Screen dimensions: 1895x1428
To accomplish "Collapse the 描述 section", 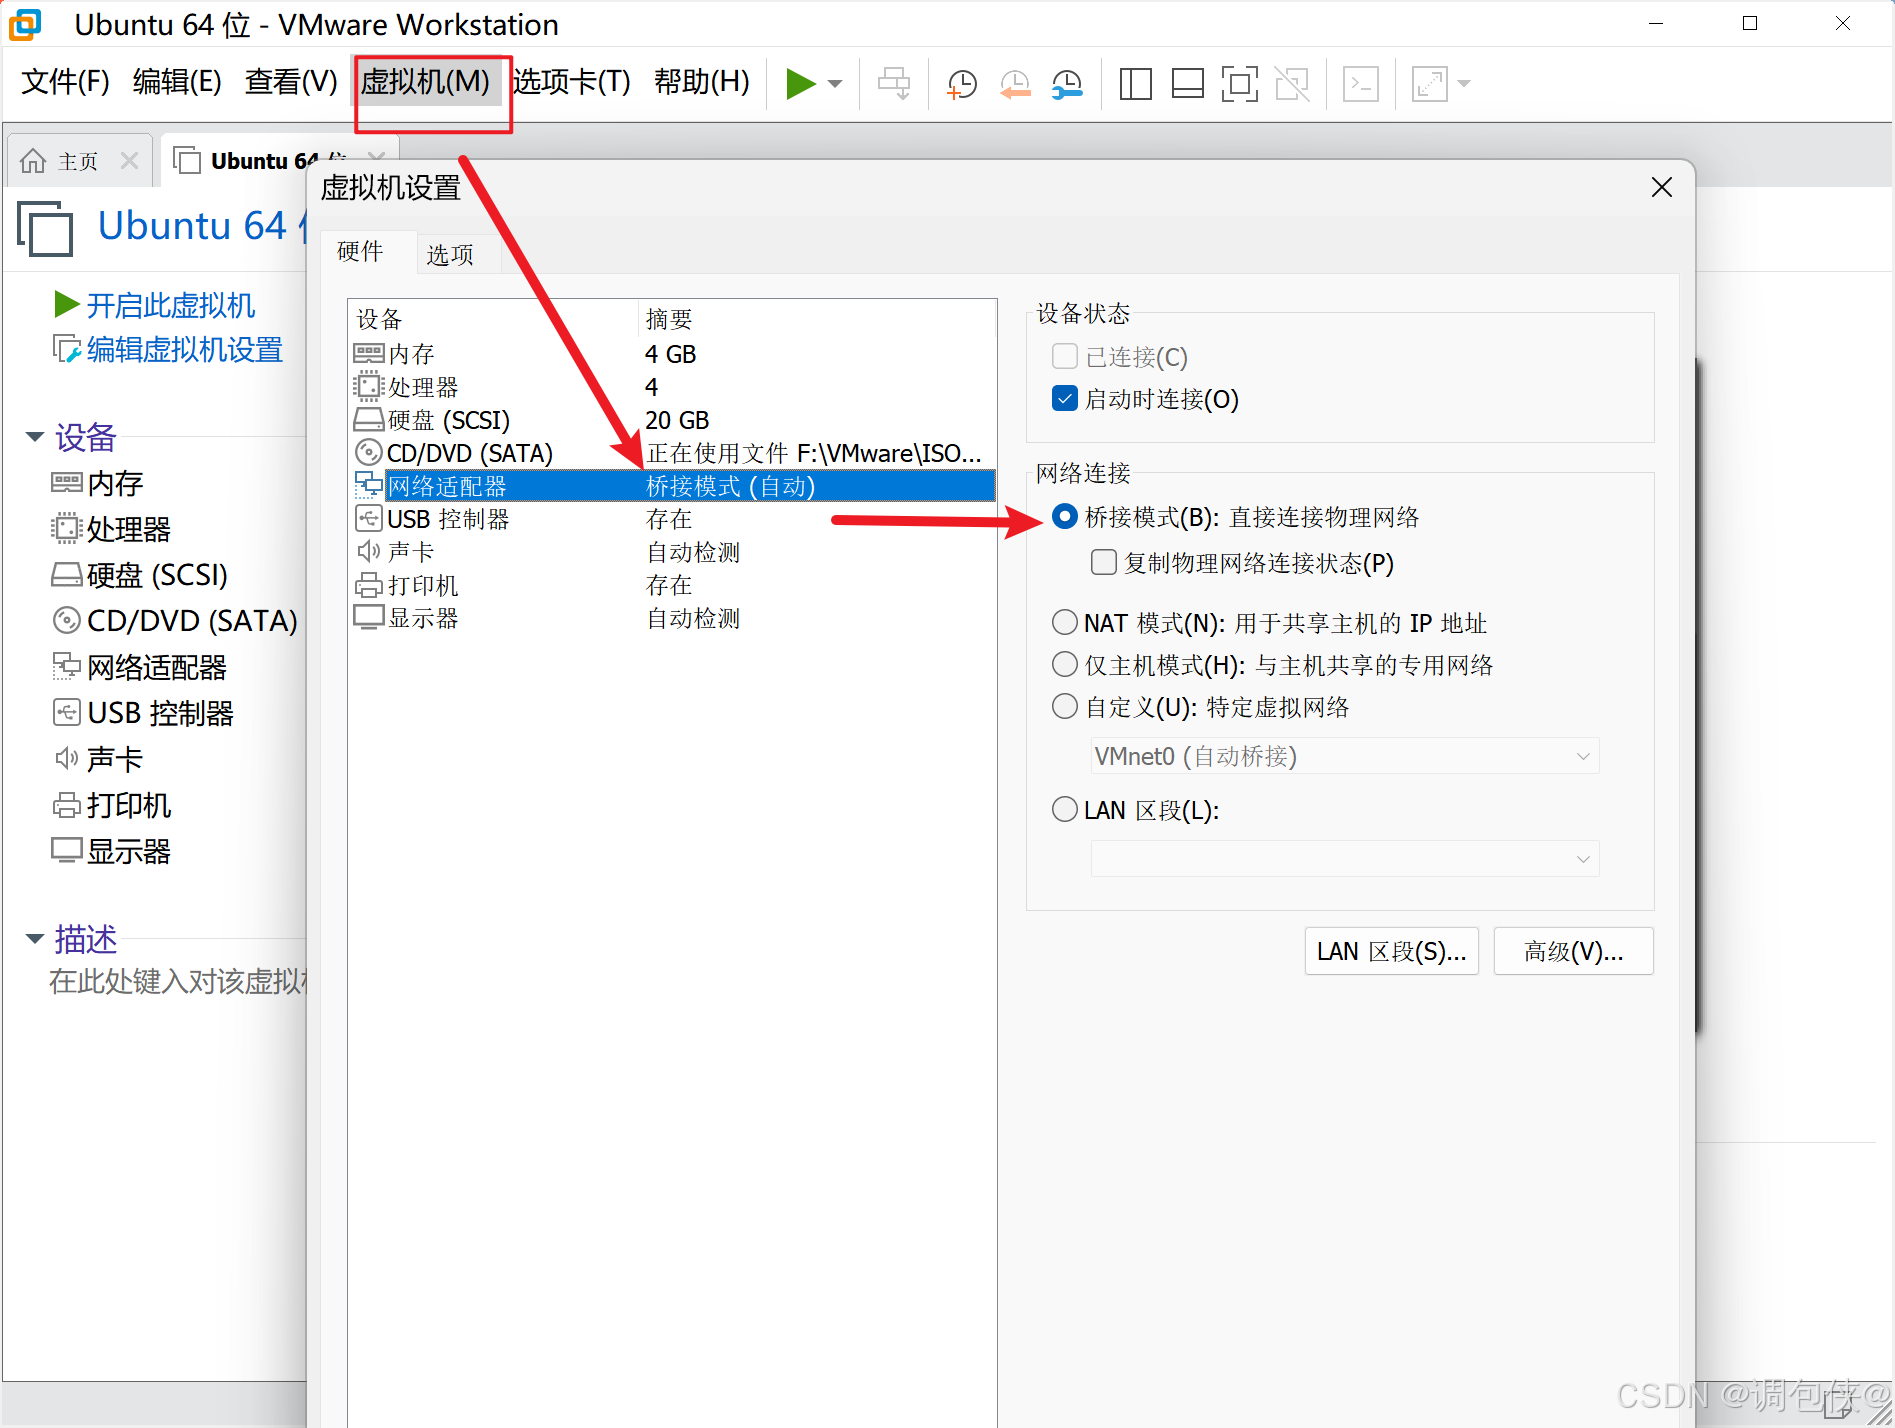I will pyautogui.click(x=35, y=939).
